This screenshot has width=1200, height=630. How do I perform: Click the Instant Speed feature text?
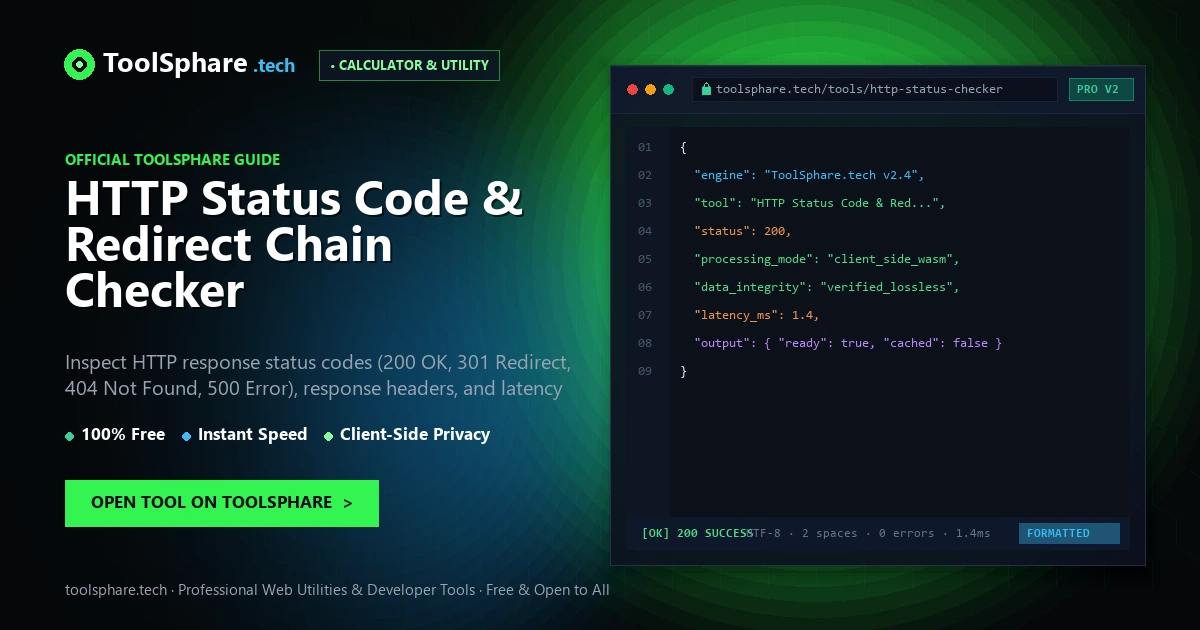click(252, 435)
